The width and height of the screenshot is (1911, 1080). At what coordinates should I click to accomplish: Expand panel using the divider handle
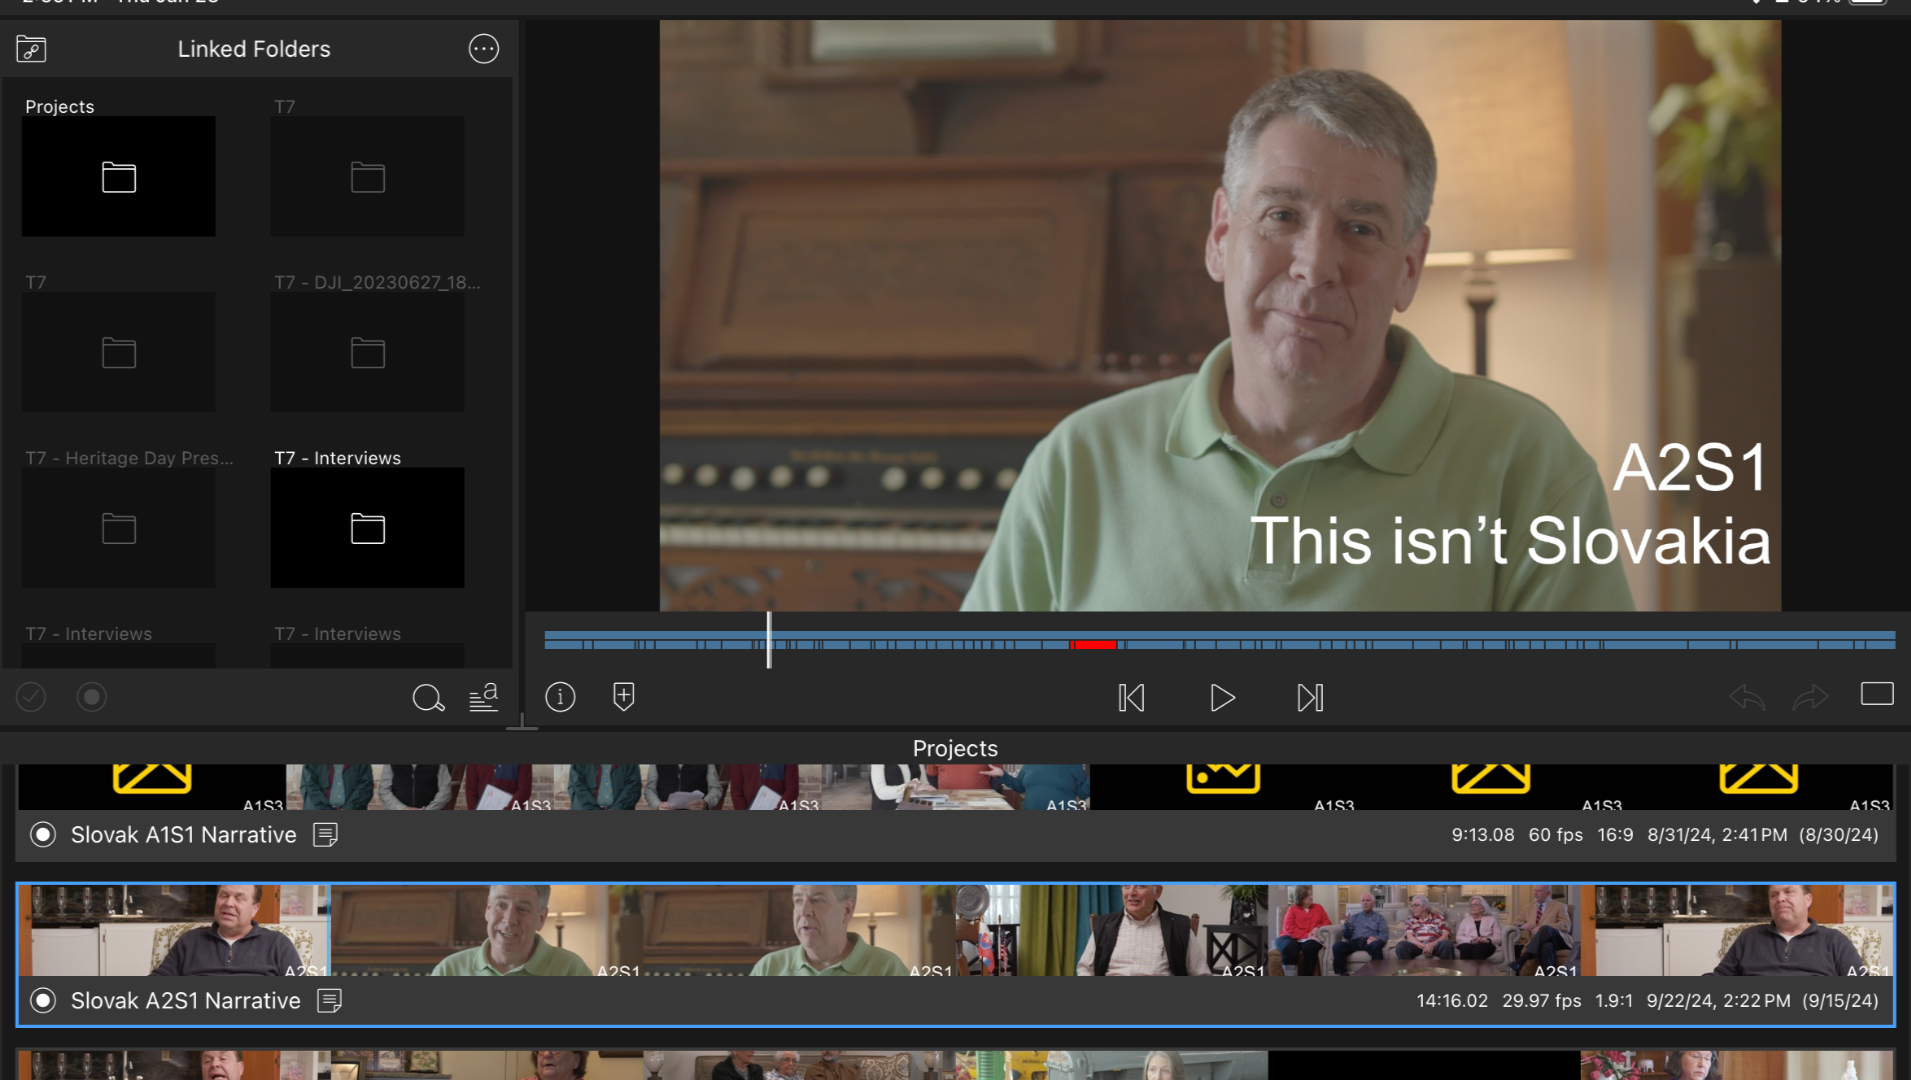click(x=521, y=724)
